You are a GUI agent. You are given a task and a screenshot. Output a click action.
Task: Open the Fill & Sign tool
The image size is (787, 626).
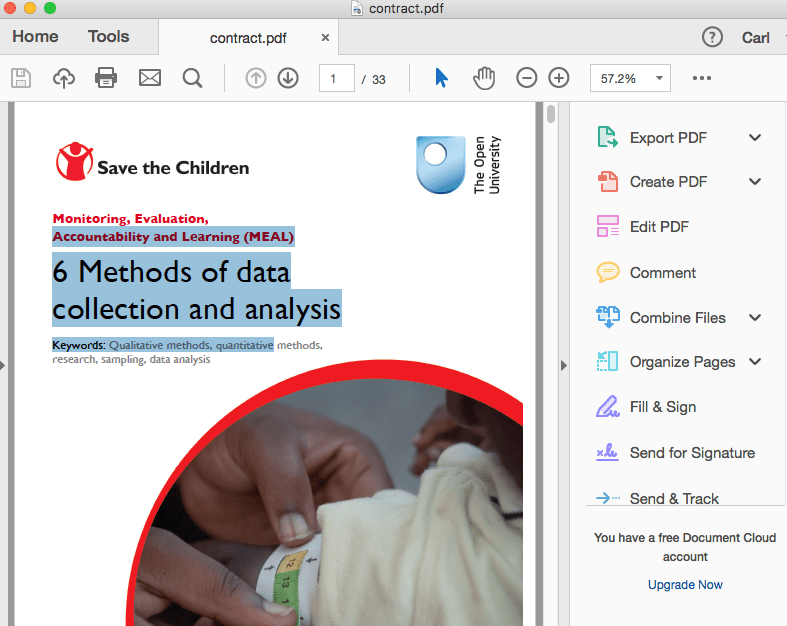tap(662, 407)
